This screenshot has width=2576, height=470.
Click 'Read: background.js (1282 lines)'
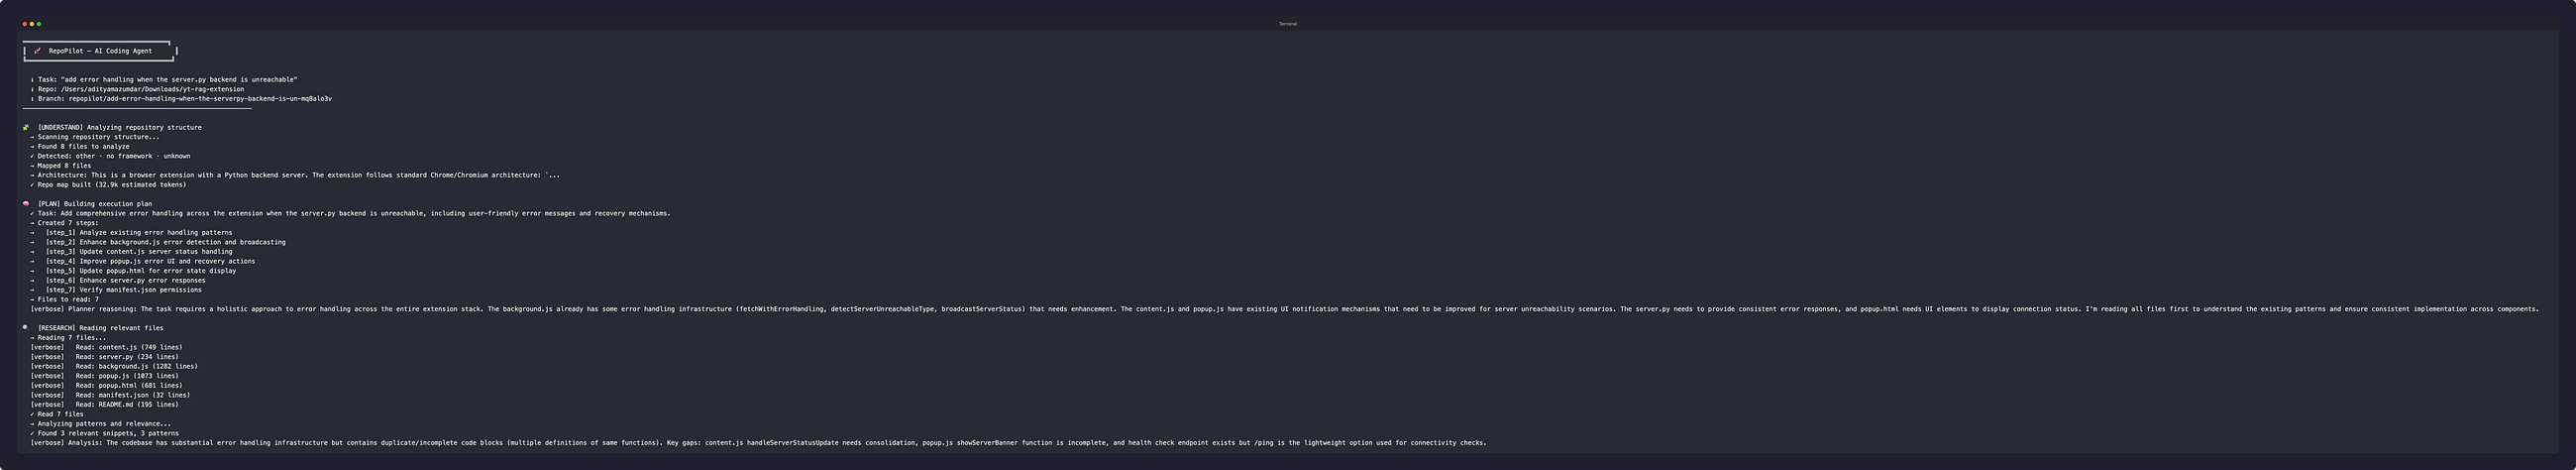pos(137,366)
